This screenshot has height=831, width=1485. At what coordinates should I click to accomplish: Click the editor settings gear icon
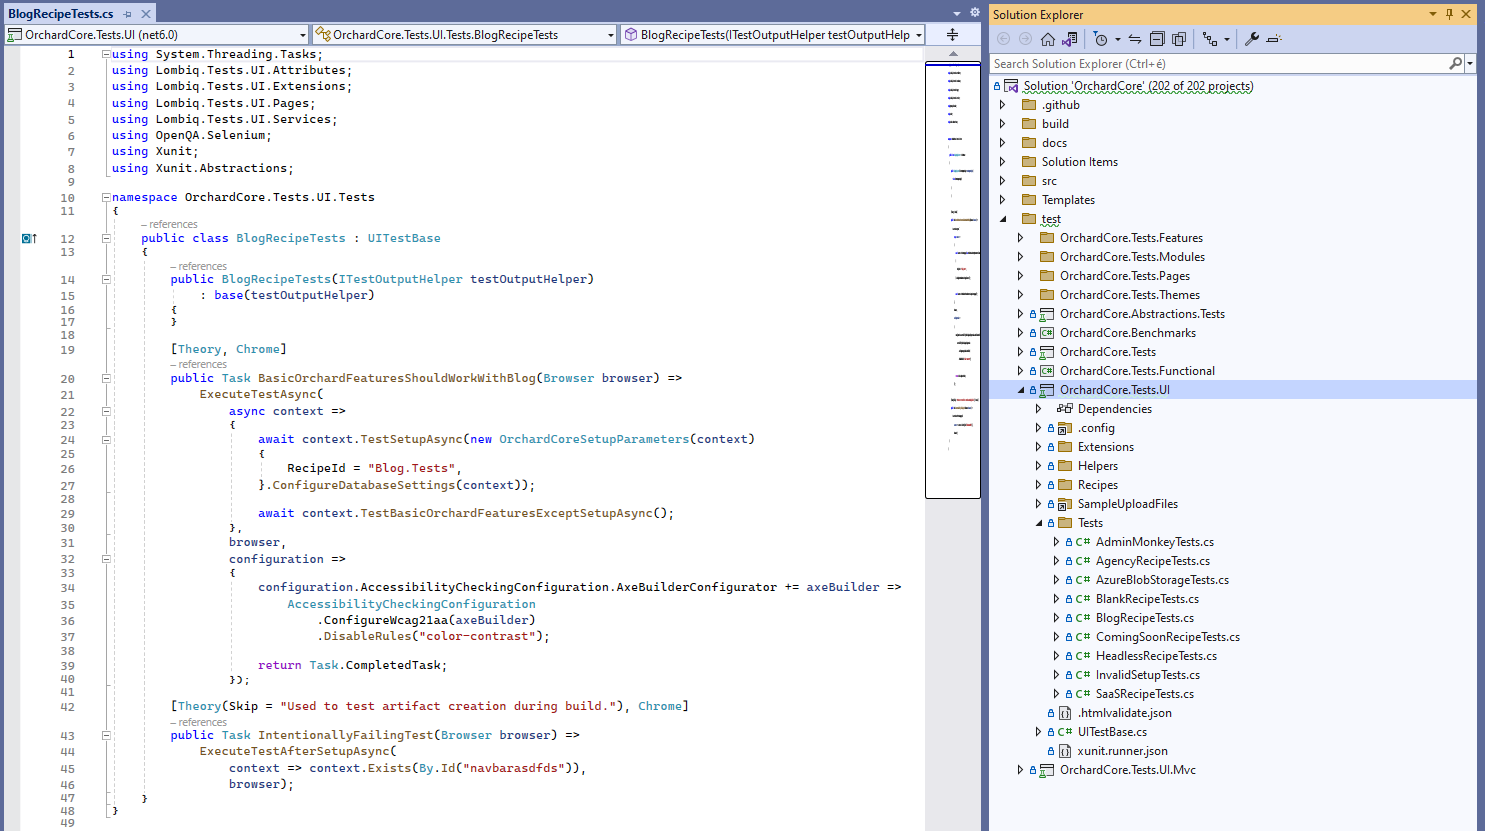point(975,13)
